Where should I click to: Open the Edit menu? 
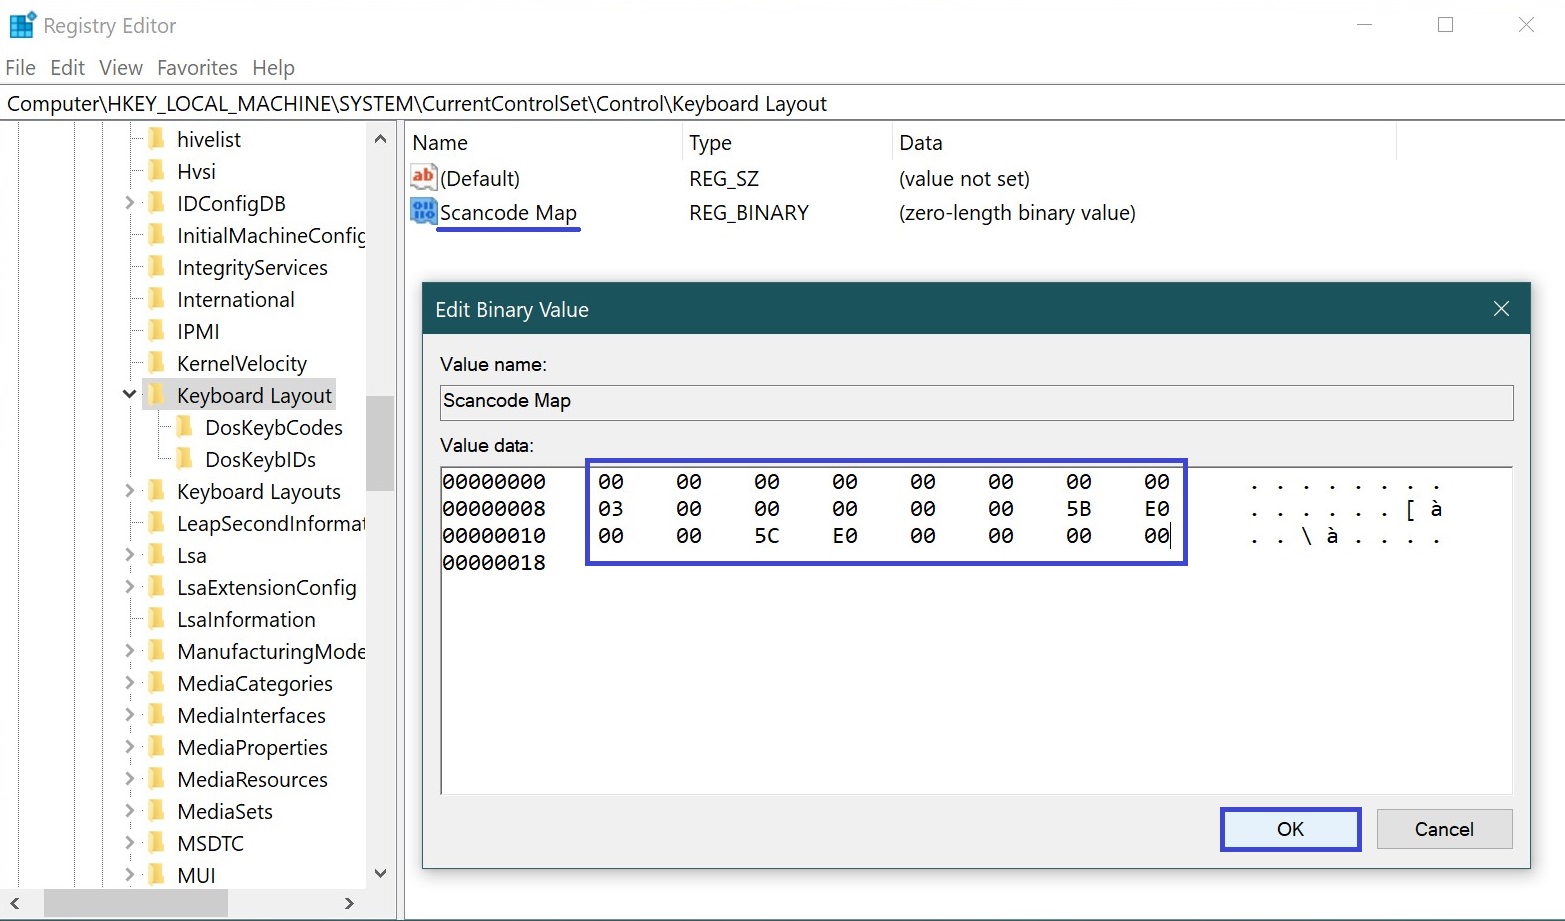(67, 67)
